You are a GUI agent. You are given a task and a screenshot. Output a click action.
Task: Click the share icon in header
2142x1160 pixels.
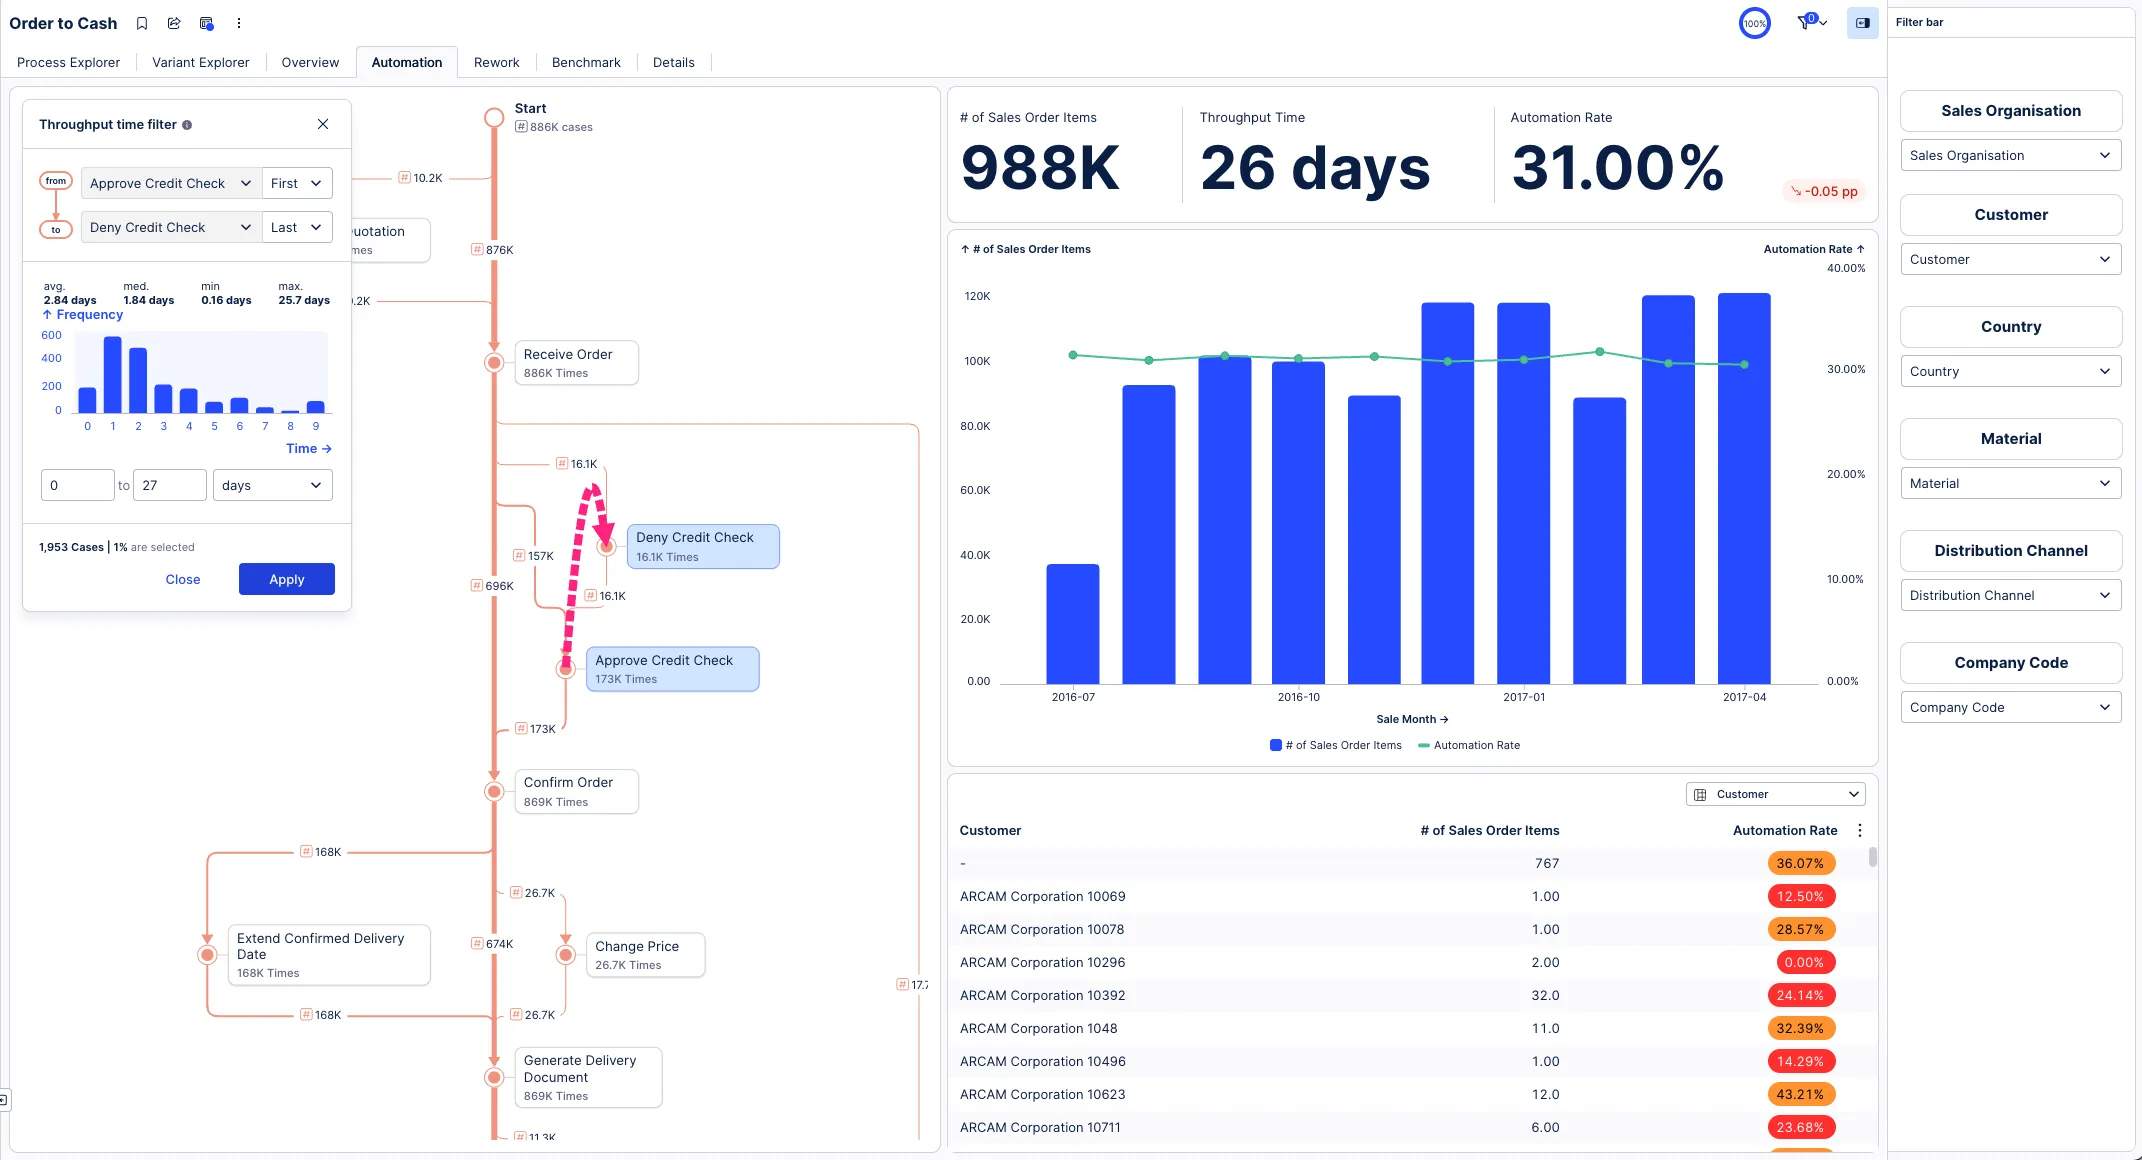coord(174,23)
